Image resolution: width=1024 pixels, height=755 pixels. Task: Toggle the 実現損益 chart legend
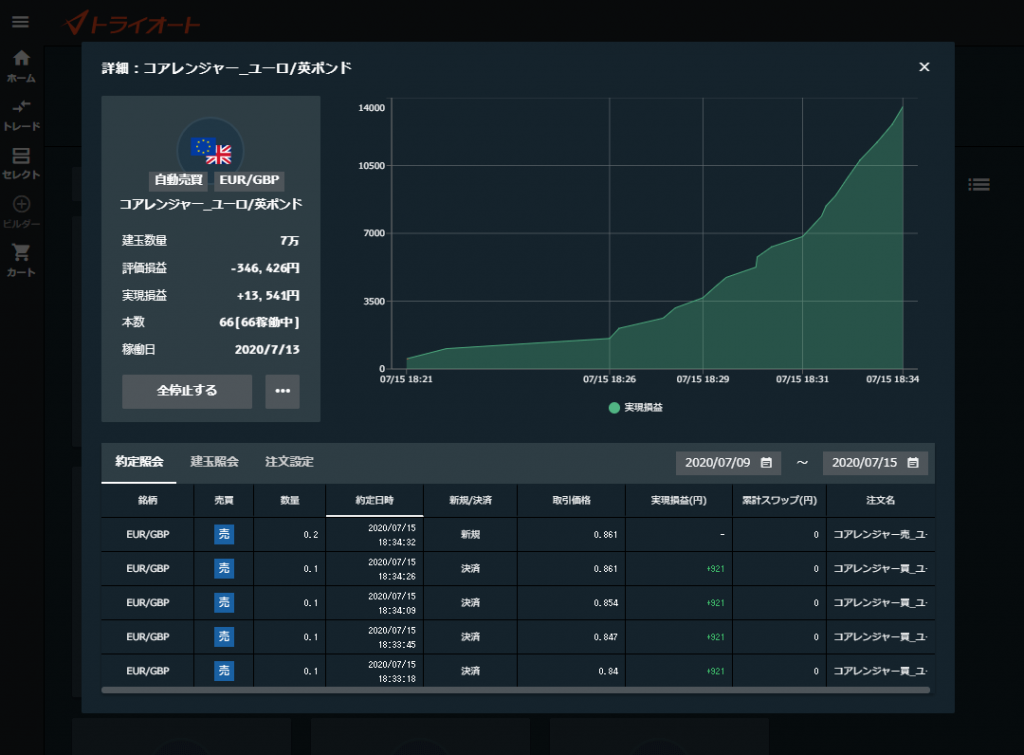click(x=636, y=408)
